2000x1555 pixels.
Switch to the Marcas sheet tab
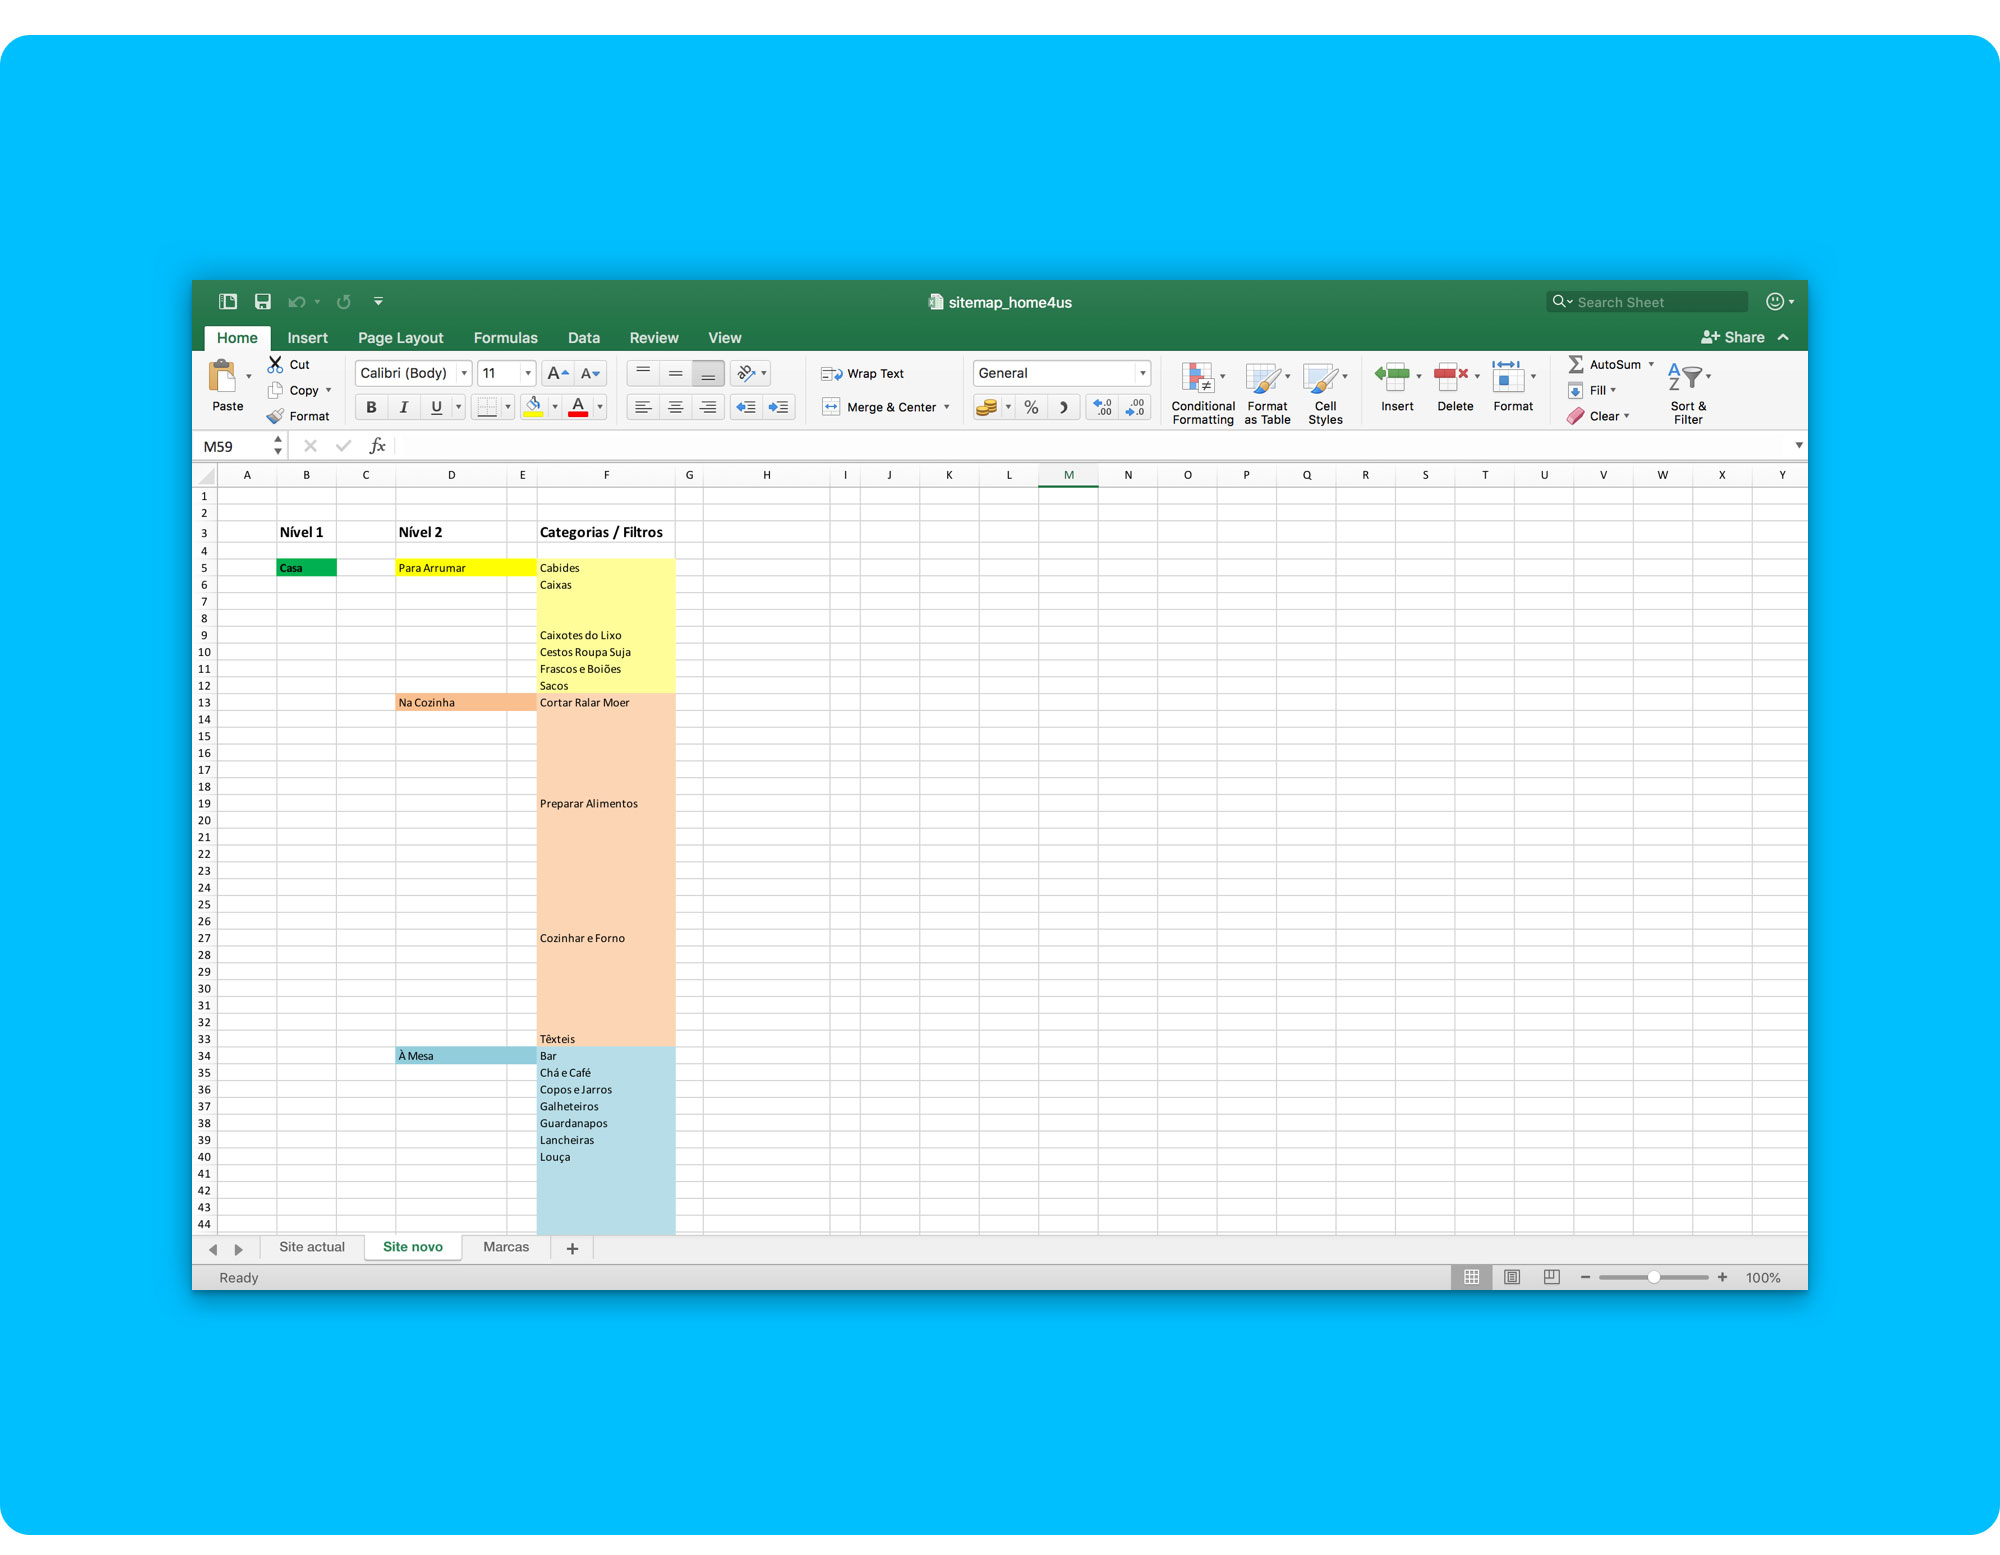(505, 1247)
